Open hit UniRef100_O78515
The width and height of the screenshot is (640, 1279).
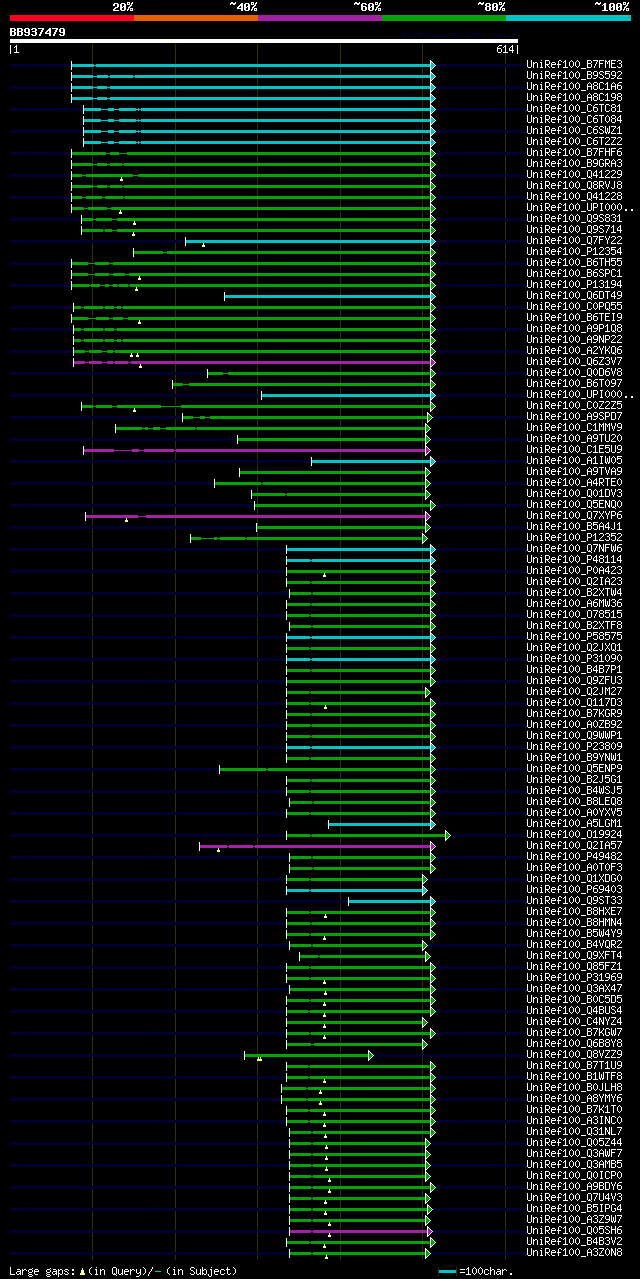[574, 615]
